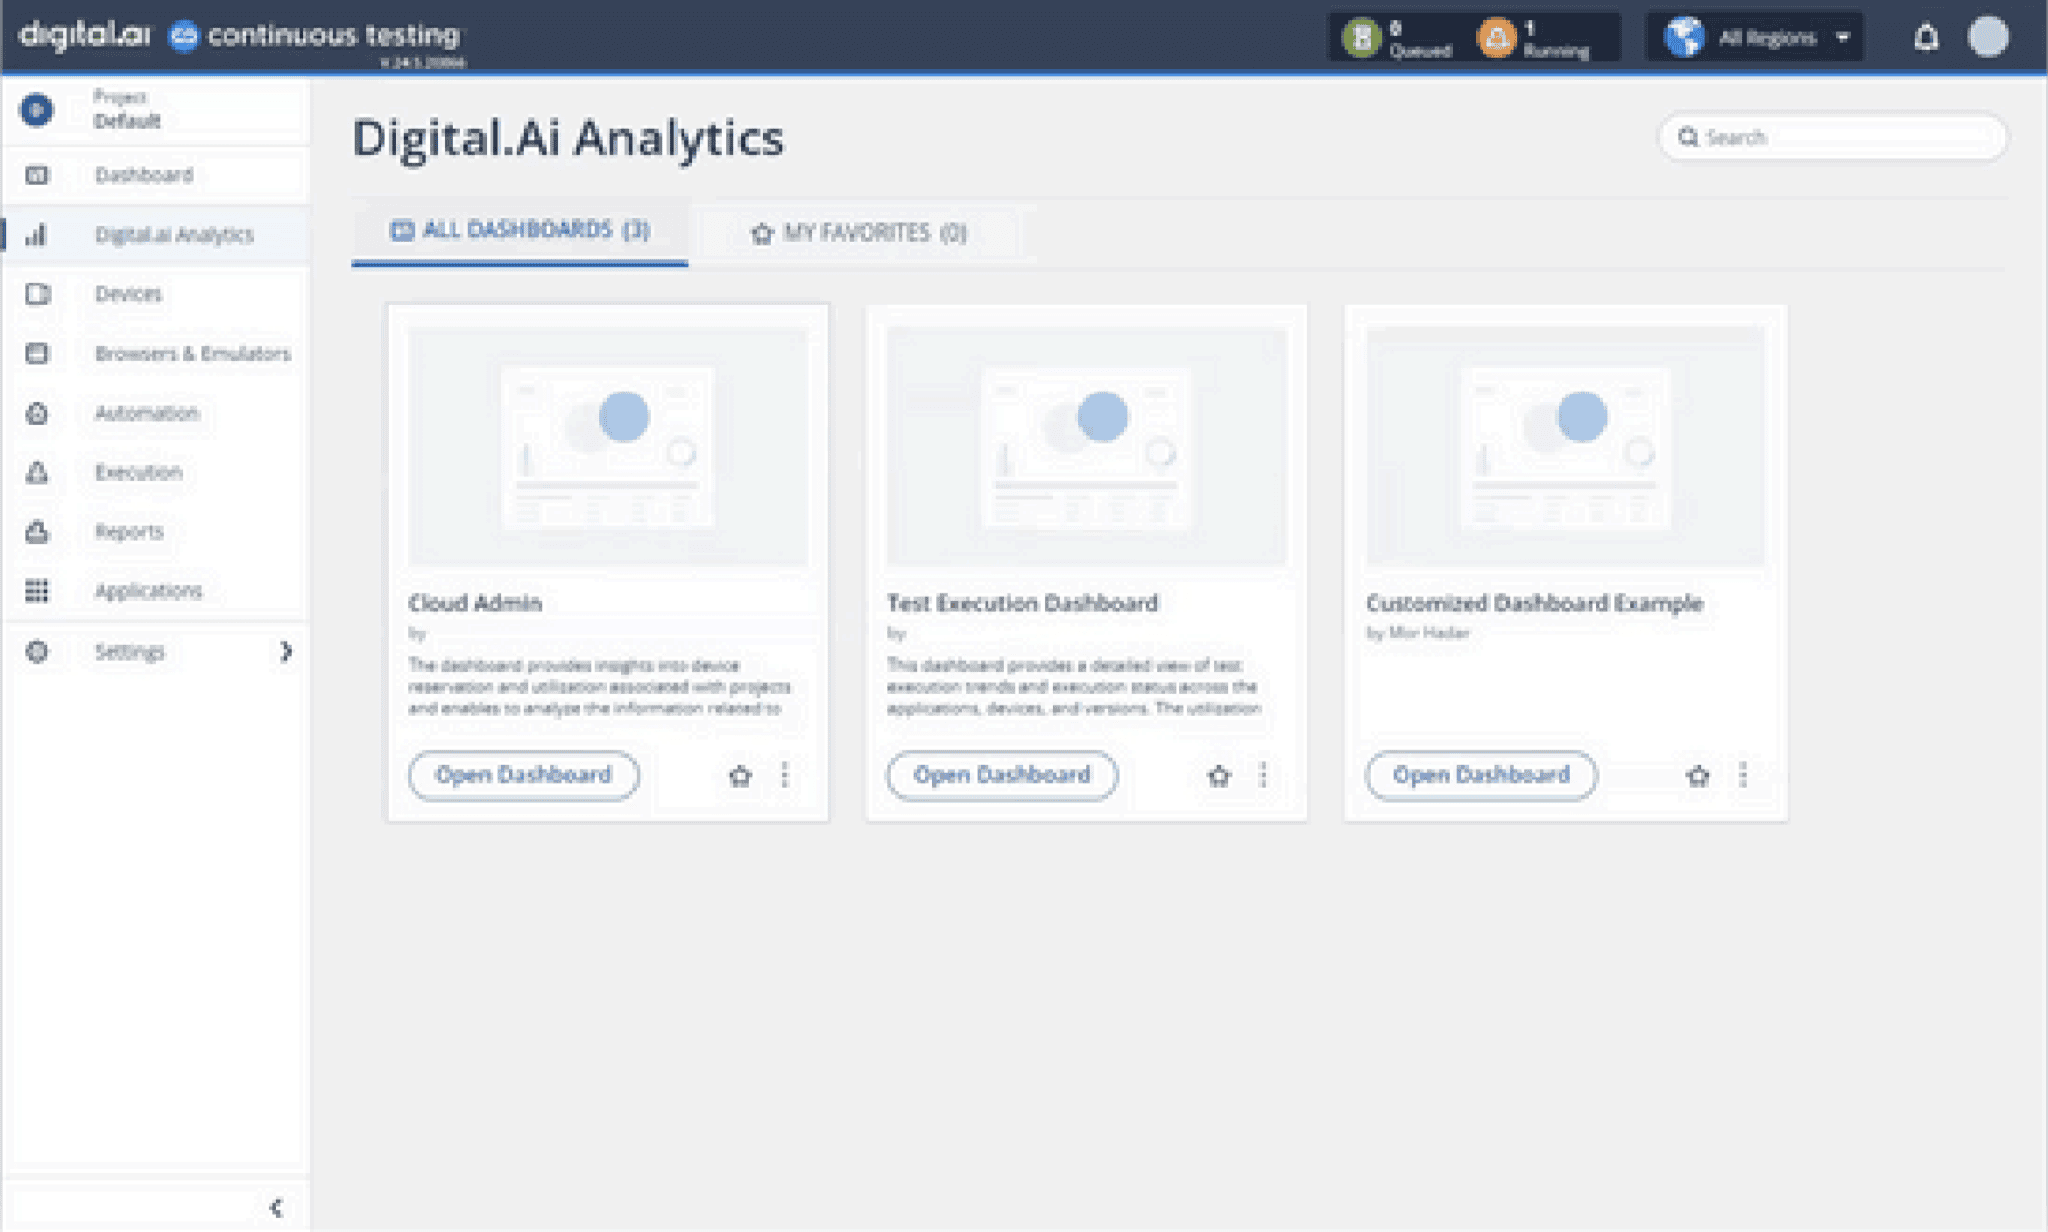Open the Test Execution Dashboard
The width and height of the screenshot is (2048, 1232).
[x=1001, y=775]
